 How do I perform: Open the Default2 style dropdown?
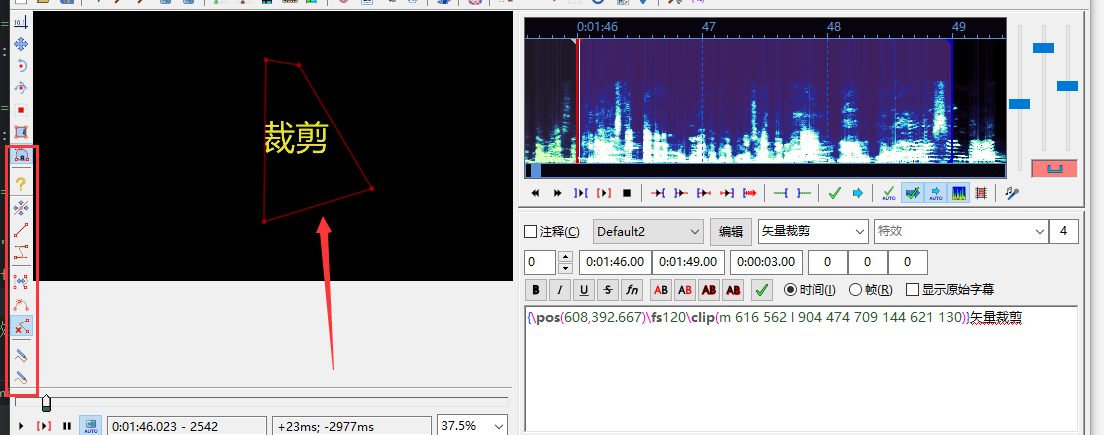pyautogui.click(x=648, y=232)
